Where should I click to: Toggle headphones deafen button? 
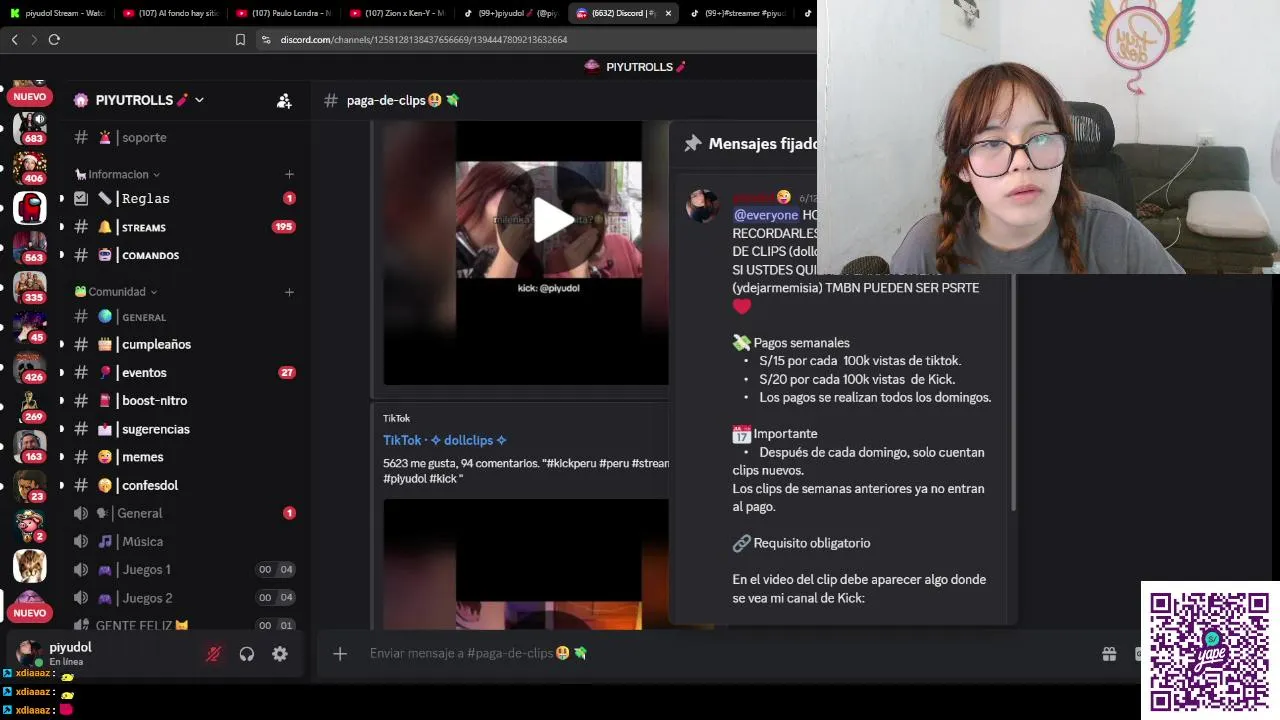(247, 654)
